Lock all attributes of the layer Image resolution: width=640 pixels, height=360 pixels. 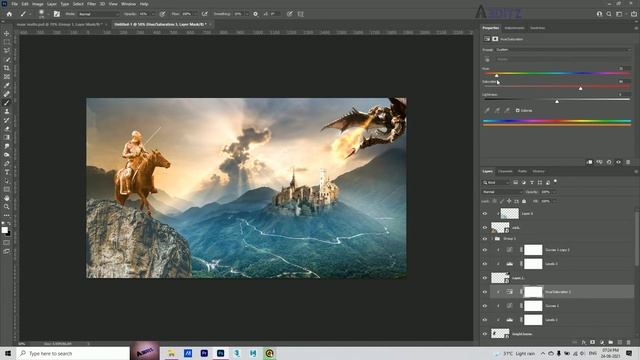click(x=524, y=201)
